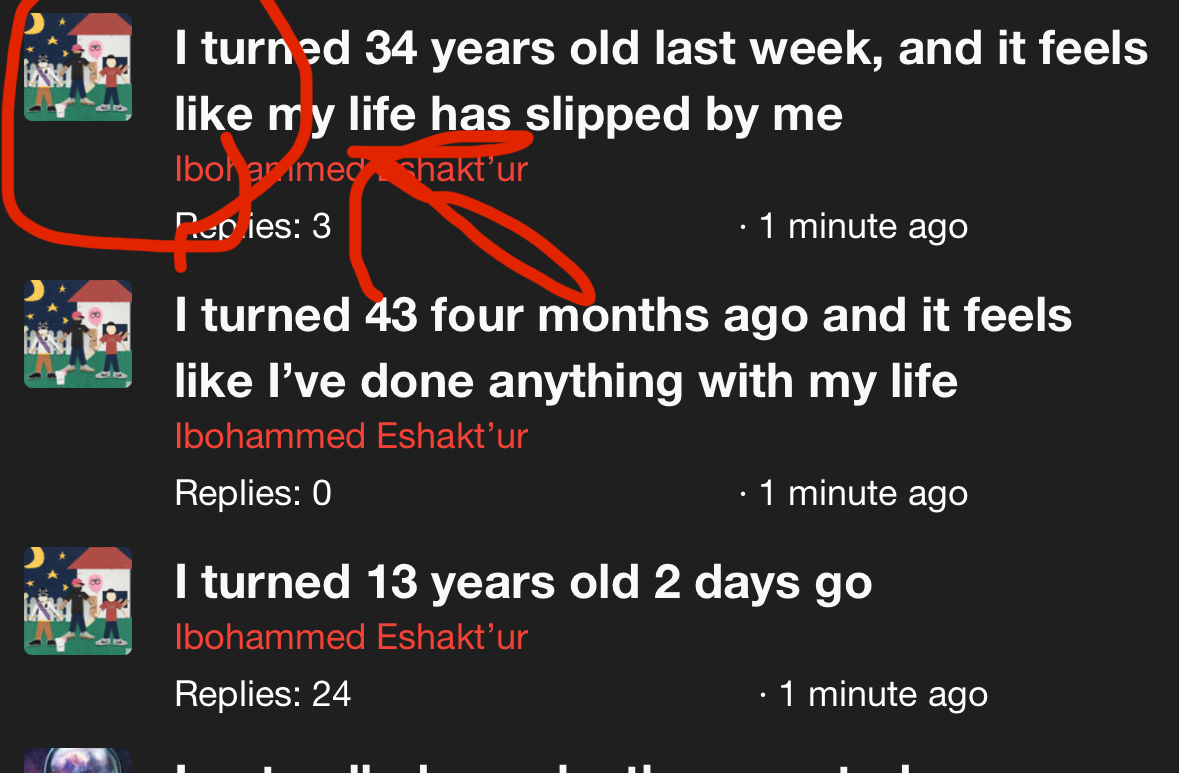Select avatar next to the 13 years old thread
The width and height of the screenshot is (1179, 773).
(78, 601)
